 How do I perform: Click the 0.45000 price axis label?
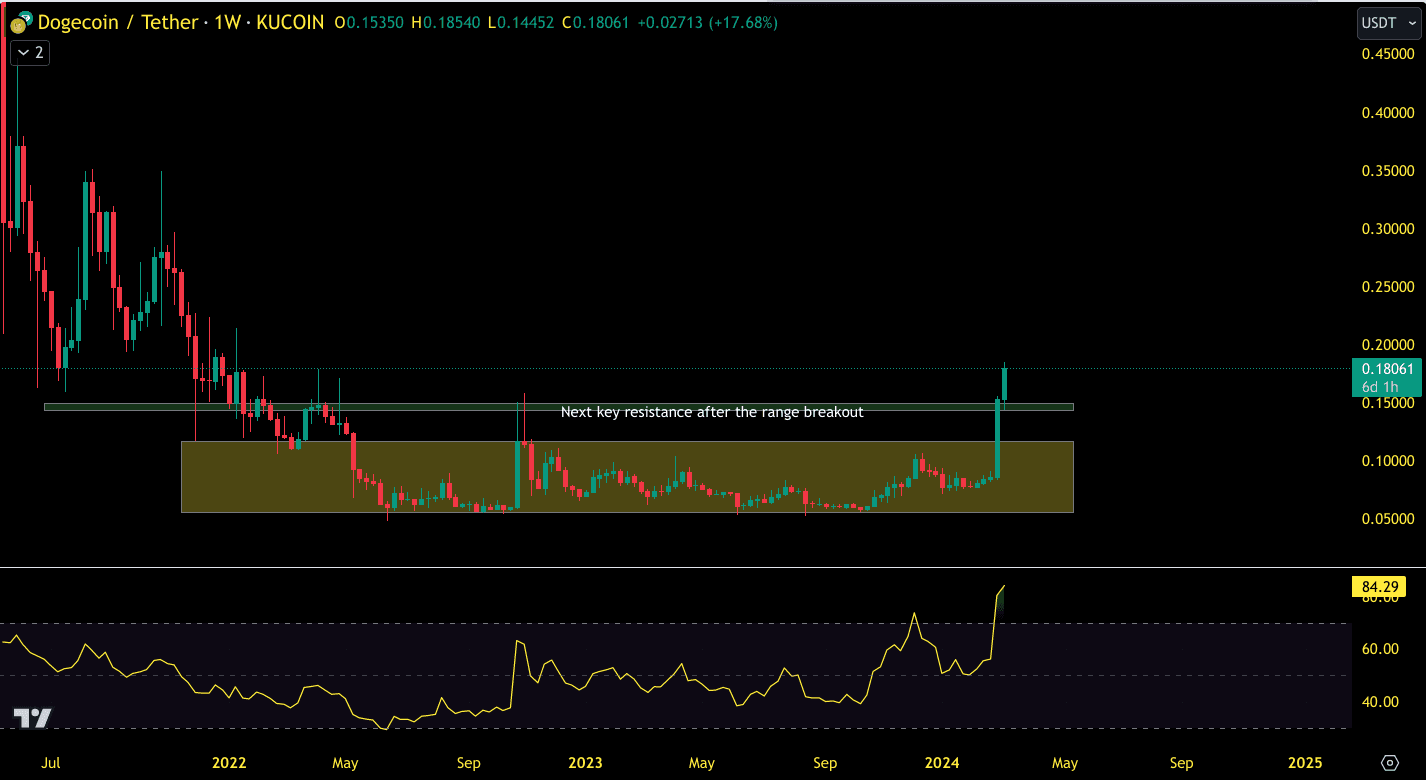pyautogui.click(x=1388, y=54)
